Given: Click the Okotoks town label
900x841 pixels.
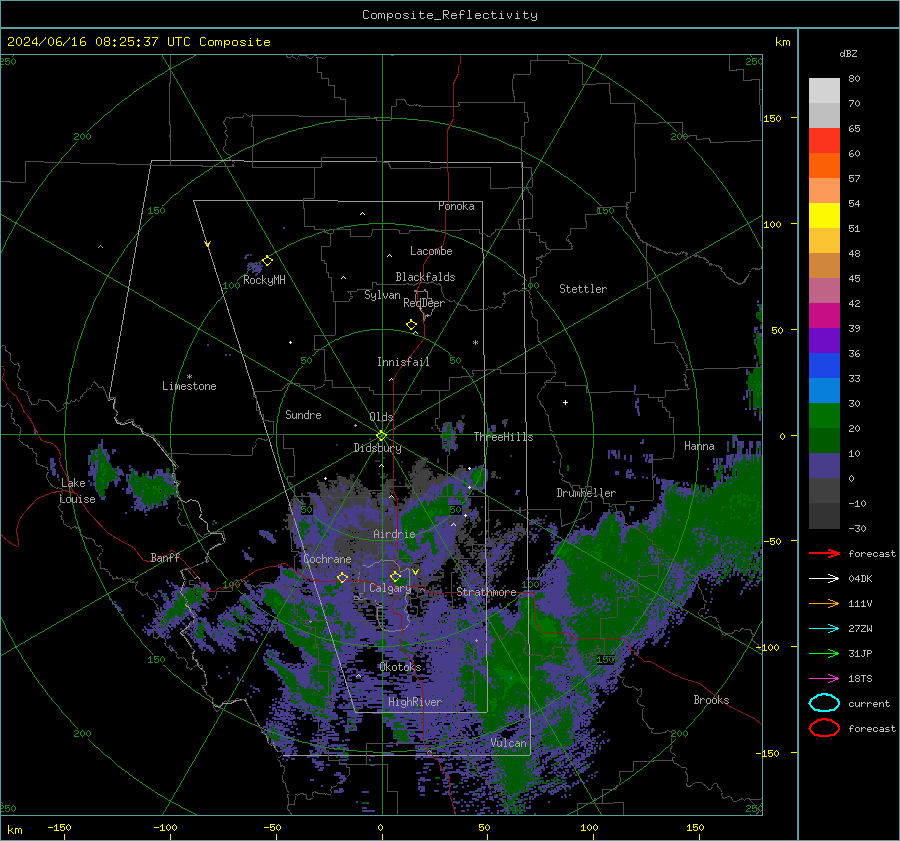Looking at the screenshot, I should click(x=400, y=666).
